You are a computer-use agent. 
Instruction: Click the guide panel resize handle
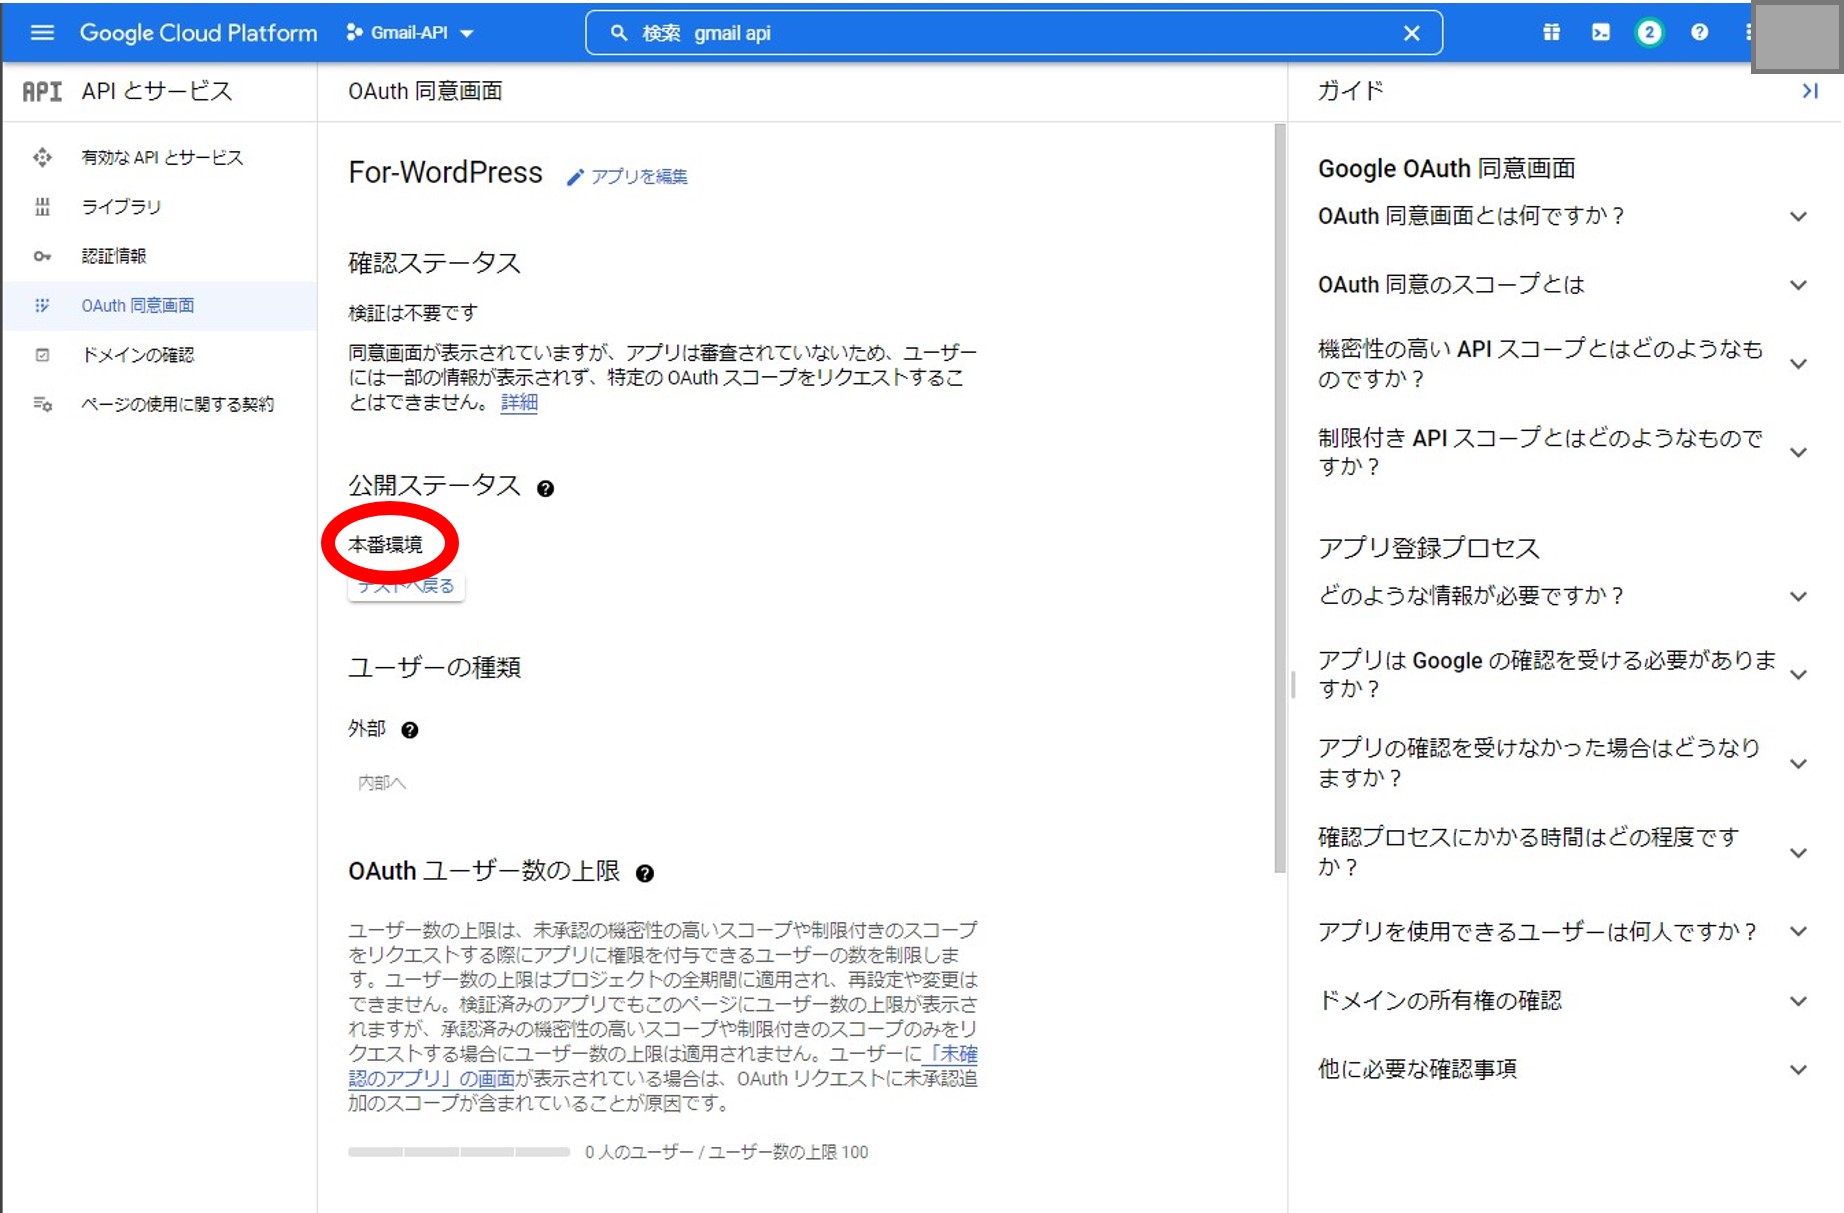[1292, 685]
